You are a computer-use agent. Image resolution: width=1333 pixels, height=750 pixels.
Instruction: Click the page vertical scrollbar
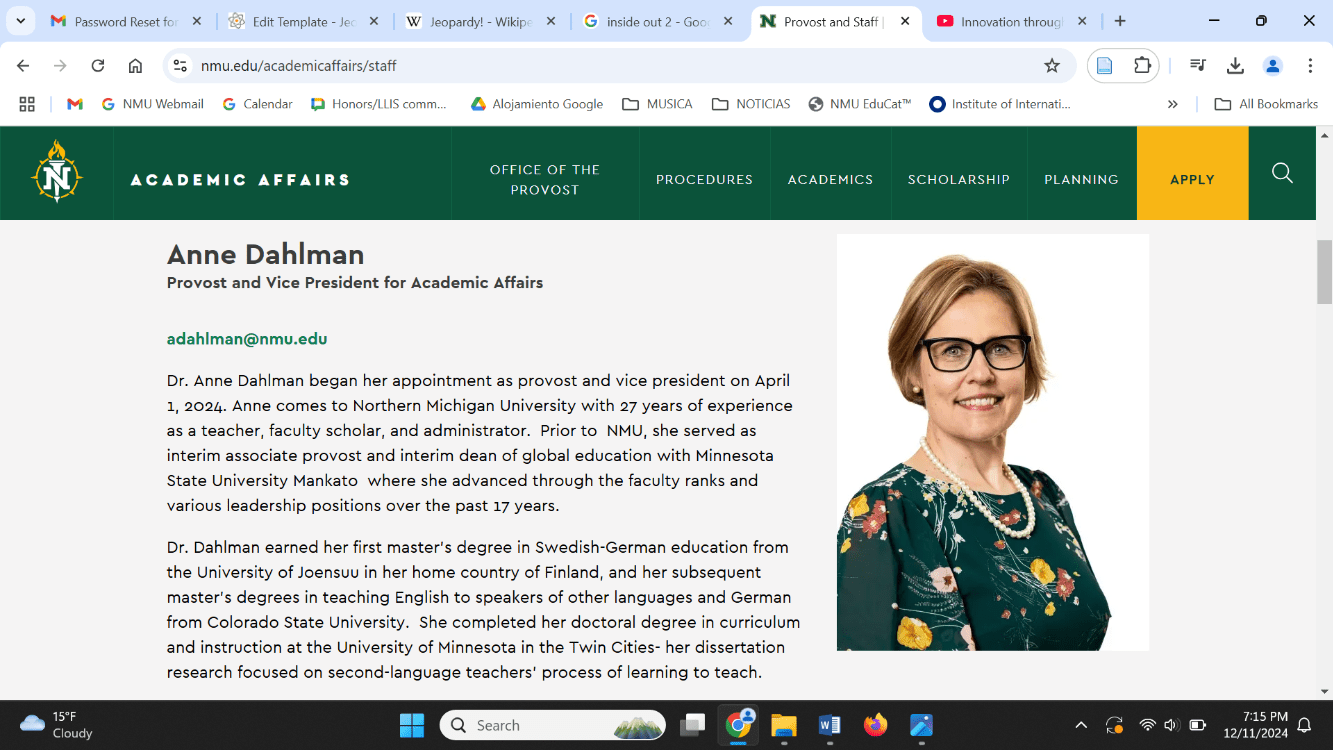1324,272
